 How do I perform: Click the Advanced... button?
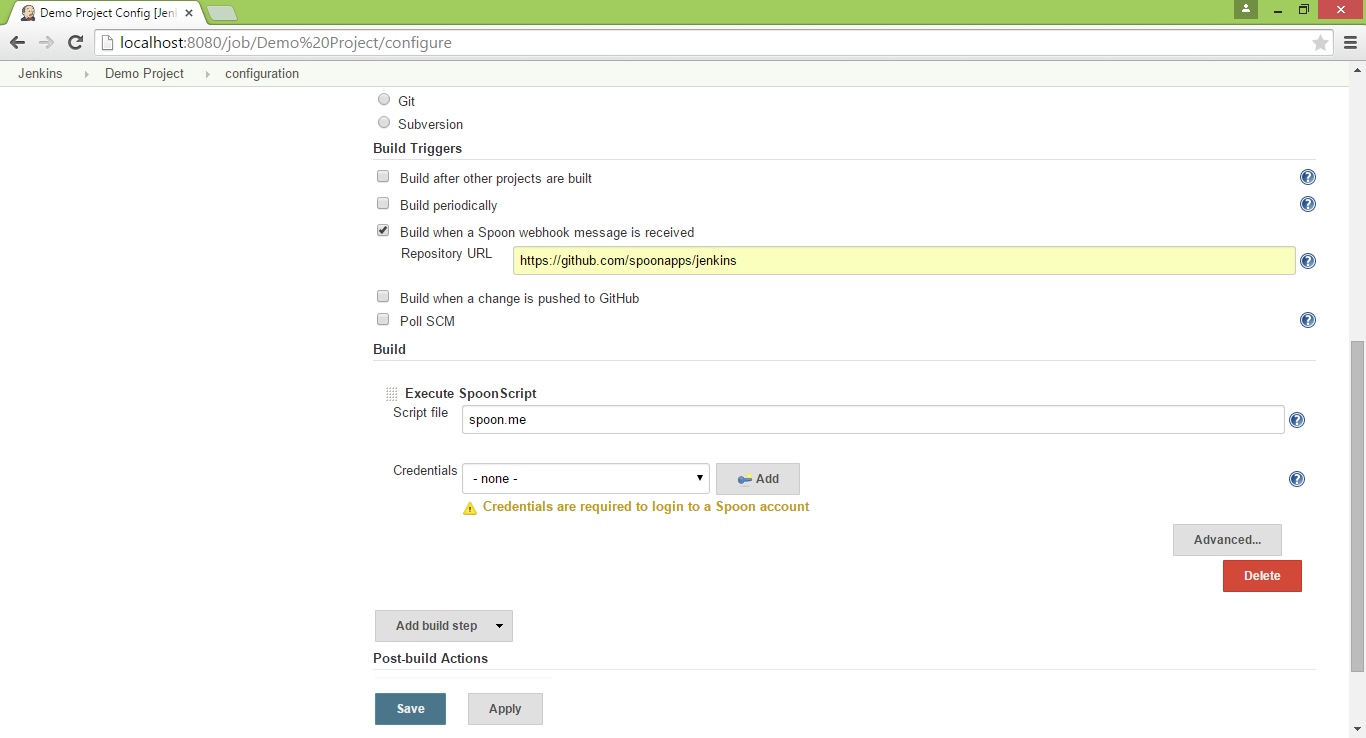(1227, 540)
